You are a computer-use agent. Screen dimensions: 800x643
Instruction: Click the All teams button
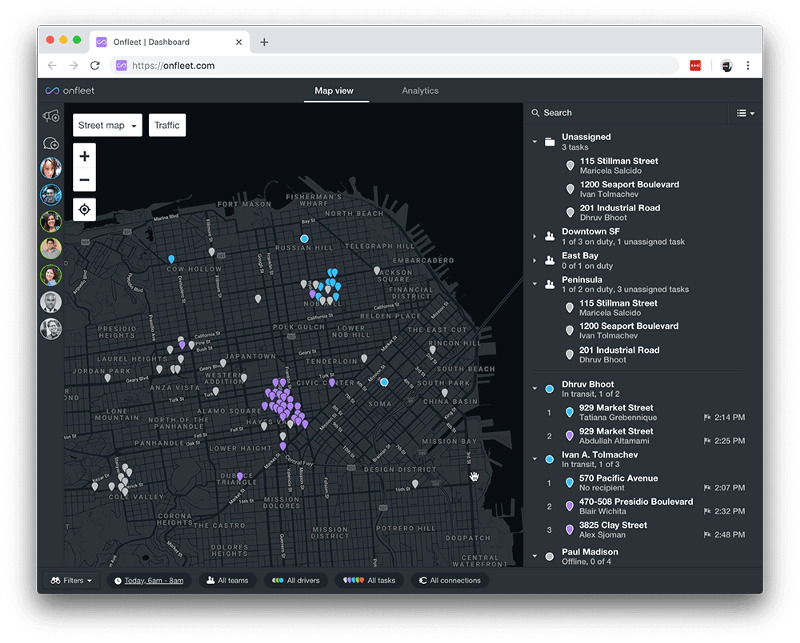click(x=227, y=580)
